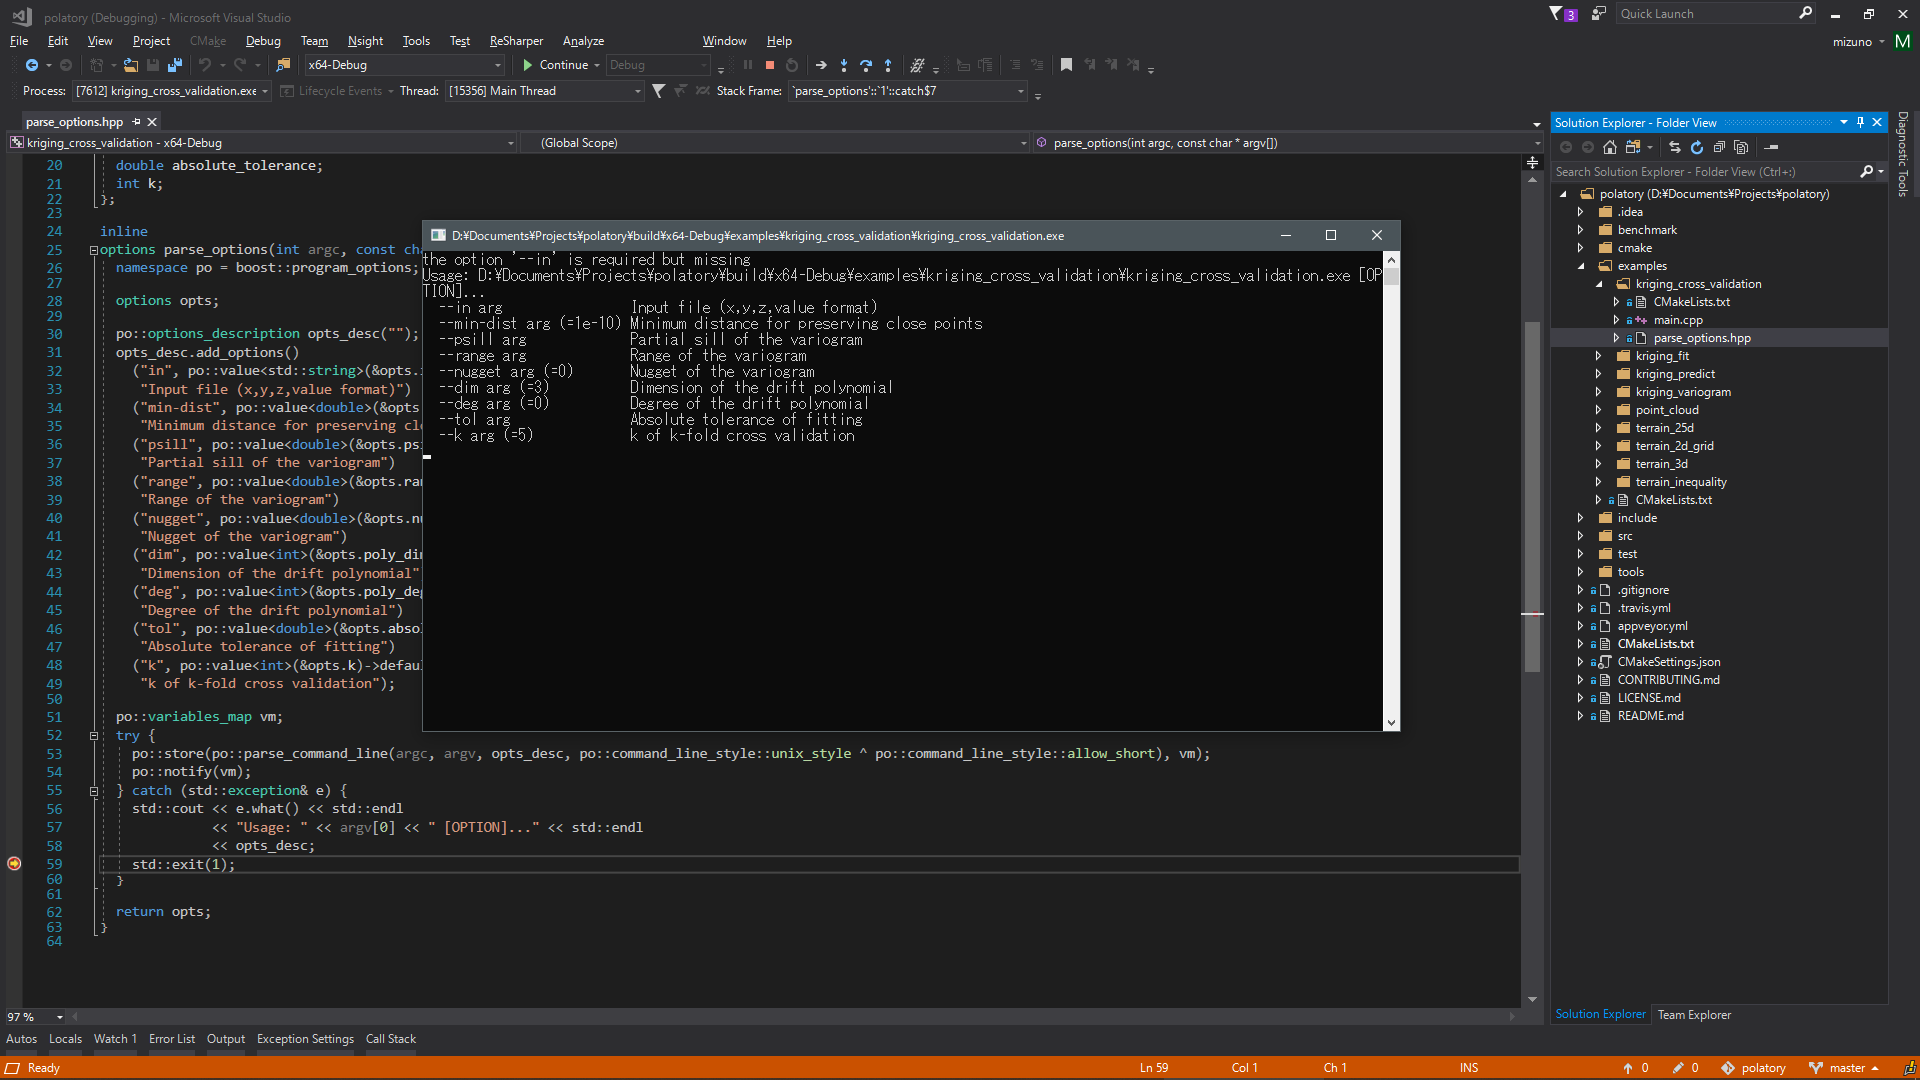The width and height of the screenshot is (1920, 1080).
Task: Open the Debug menu
Action: click(263, 41)
